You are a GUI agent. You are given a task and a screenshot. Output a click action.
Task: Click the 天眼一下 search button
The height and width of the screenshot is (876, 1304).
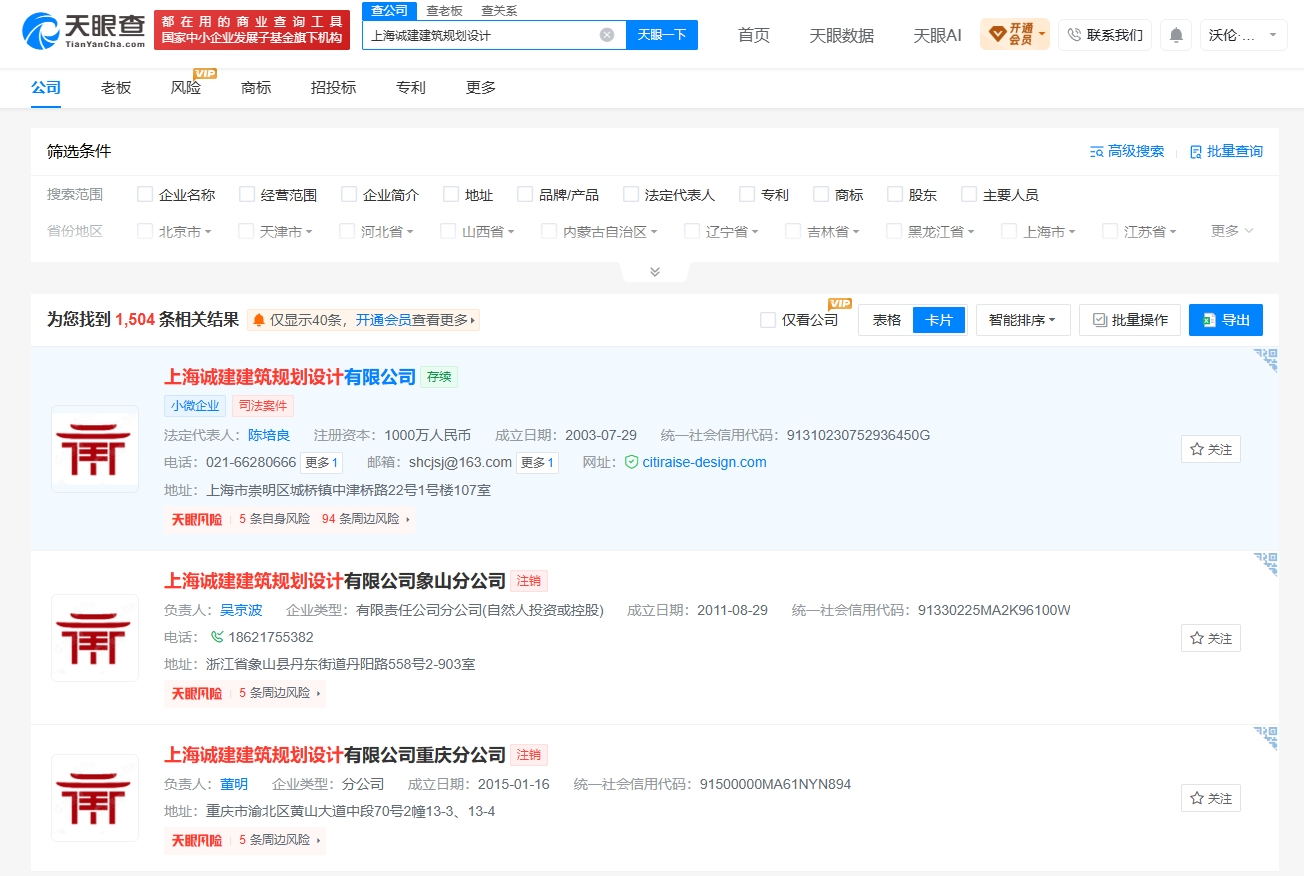(x=662, y=35)
